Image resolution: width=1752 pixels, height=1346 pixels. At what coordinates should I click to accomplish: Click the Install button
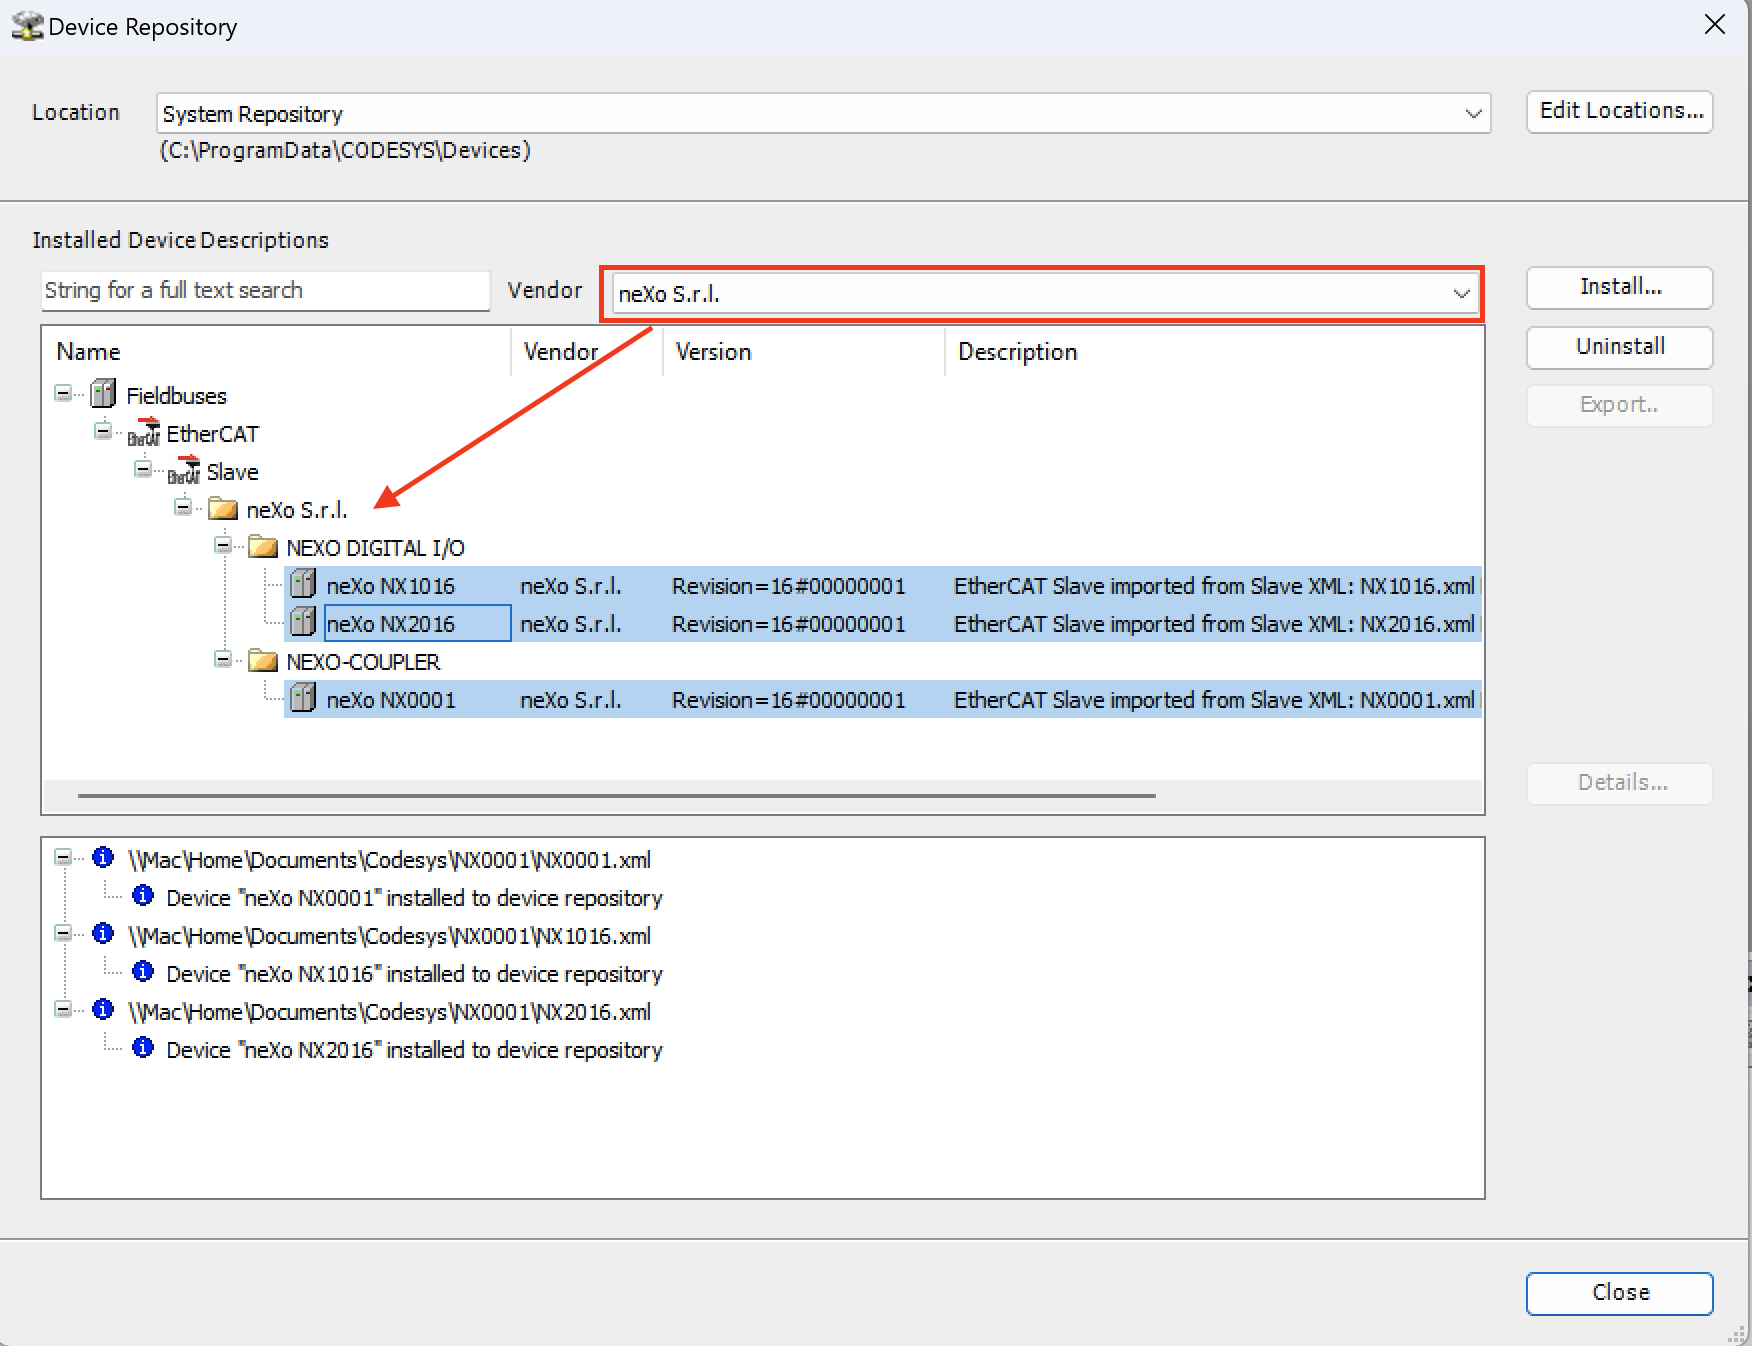pyautogui.click(x=1620, y=287)
